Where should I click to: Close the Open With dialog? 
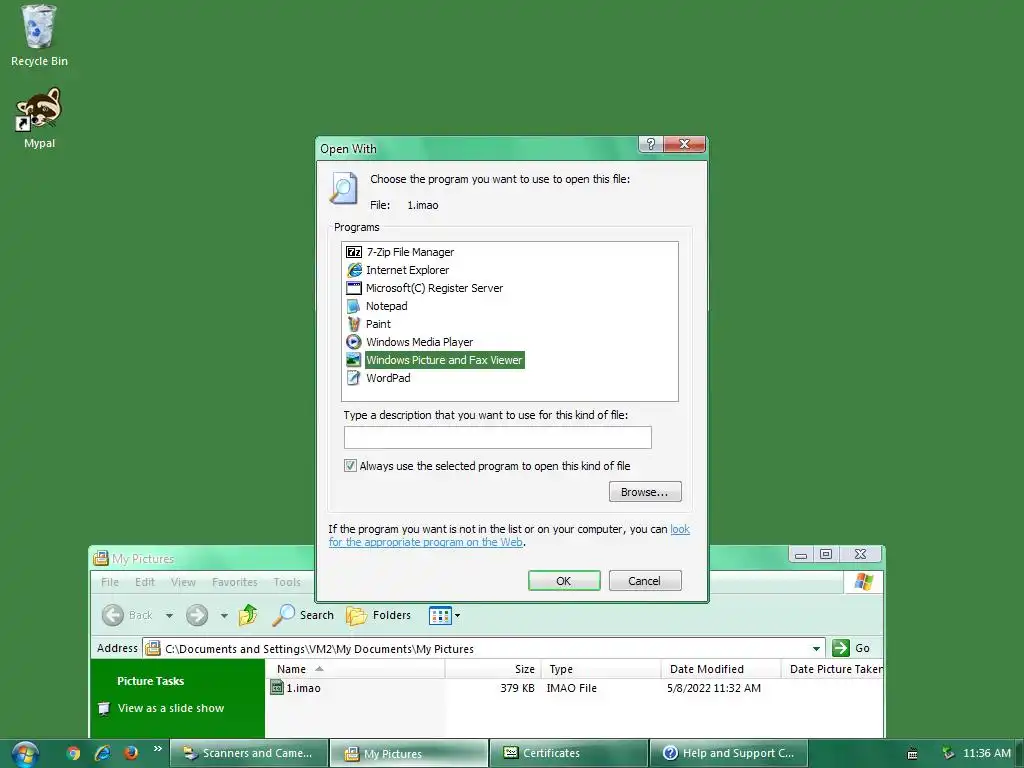coord(684,144)
